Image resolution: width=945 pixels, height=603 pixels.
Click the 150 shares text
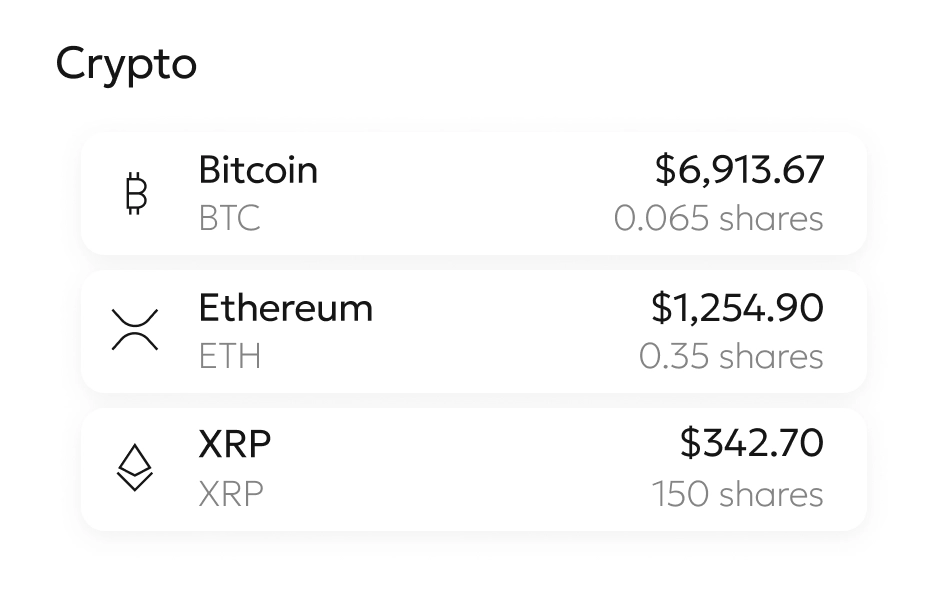pyautogui.click(x=737, y=494)
